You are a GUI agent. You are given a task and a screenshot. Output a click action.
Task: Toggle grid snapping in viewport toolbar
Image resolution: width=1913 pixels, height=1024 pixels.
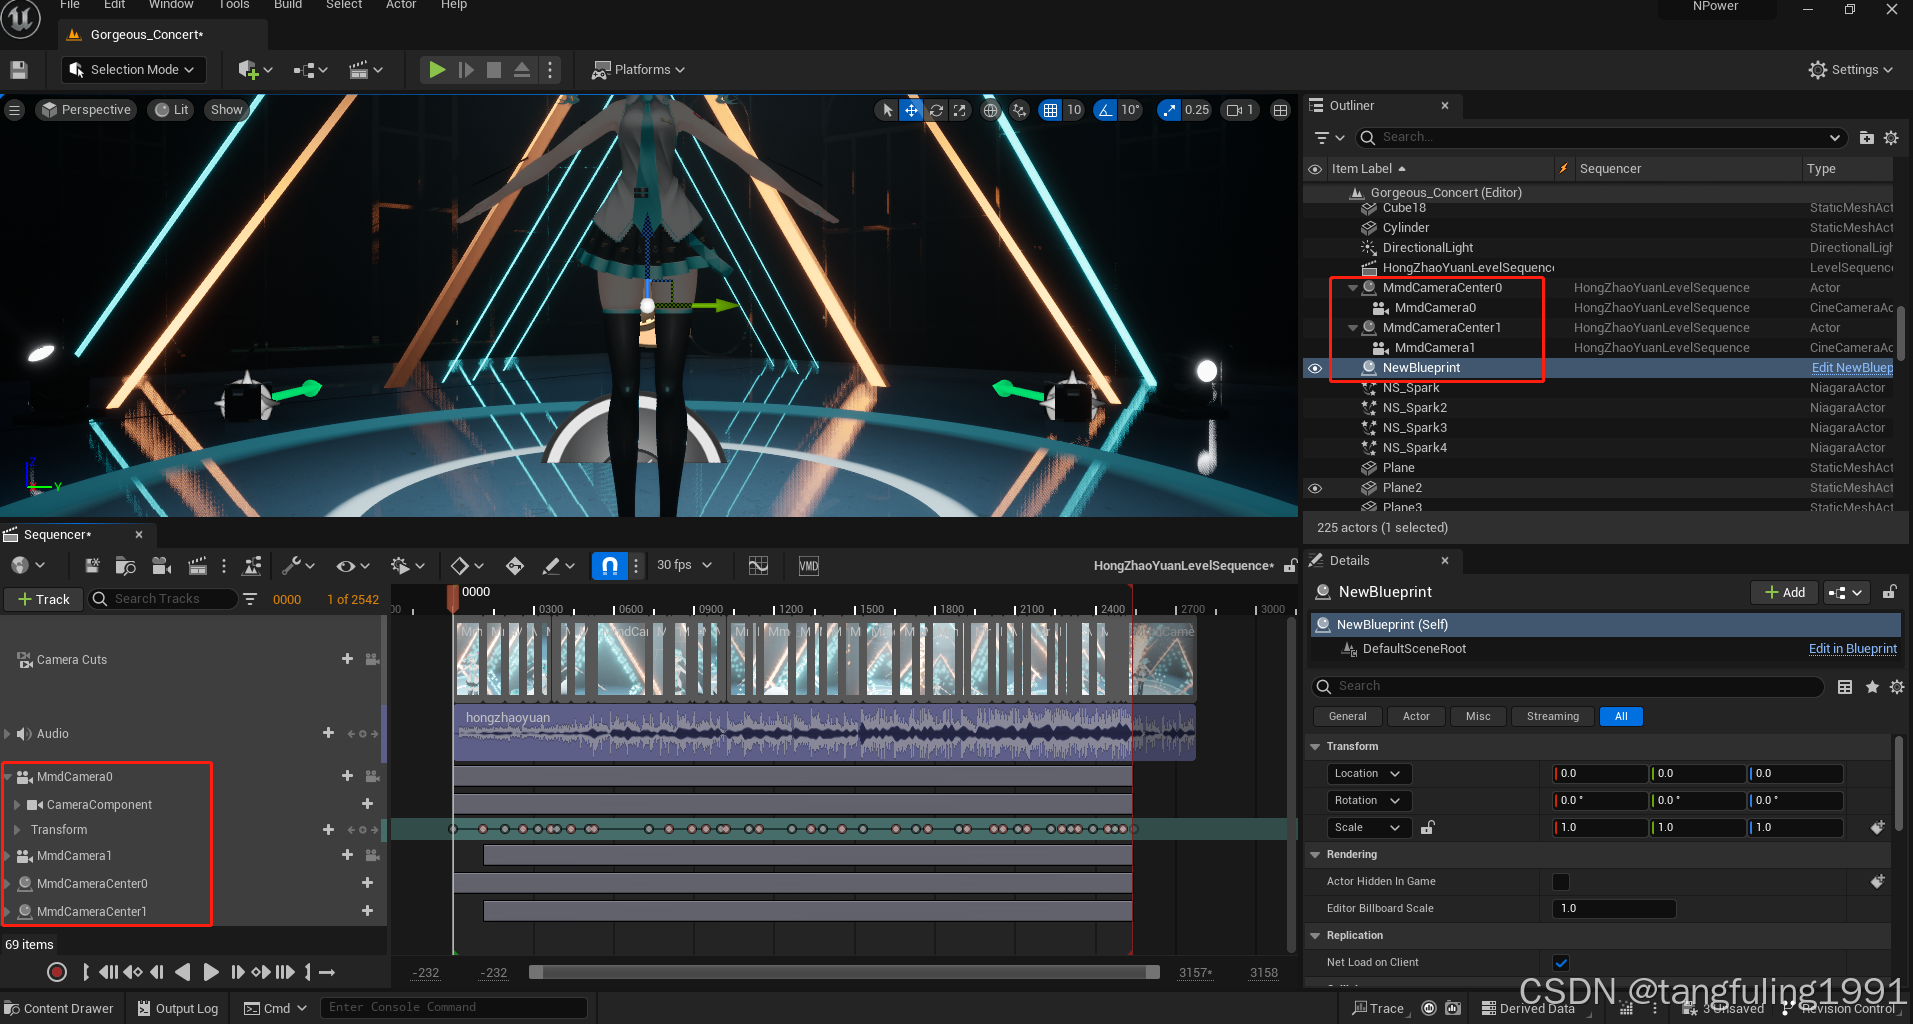(x=1050, y=110)
